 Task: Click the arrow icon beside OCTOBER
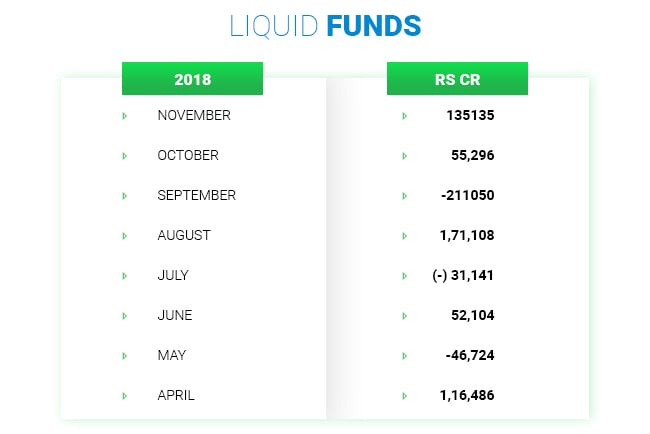(124, 156)
